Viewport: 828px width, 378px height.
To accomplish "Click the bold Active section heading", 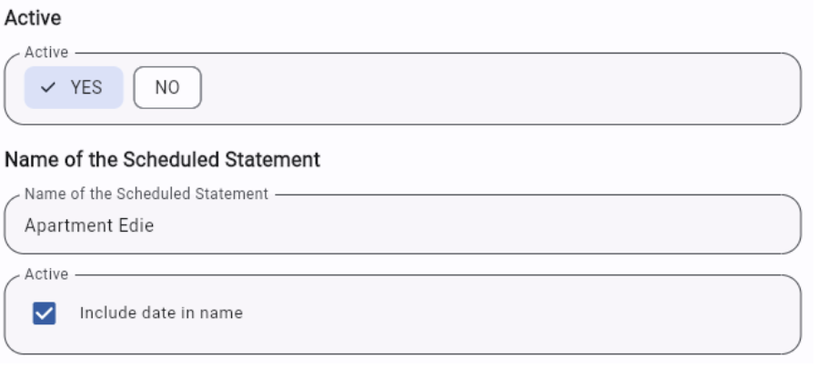I will 33,18.
